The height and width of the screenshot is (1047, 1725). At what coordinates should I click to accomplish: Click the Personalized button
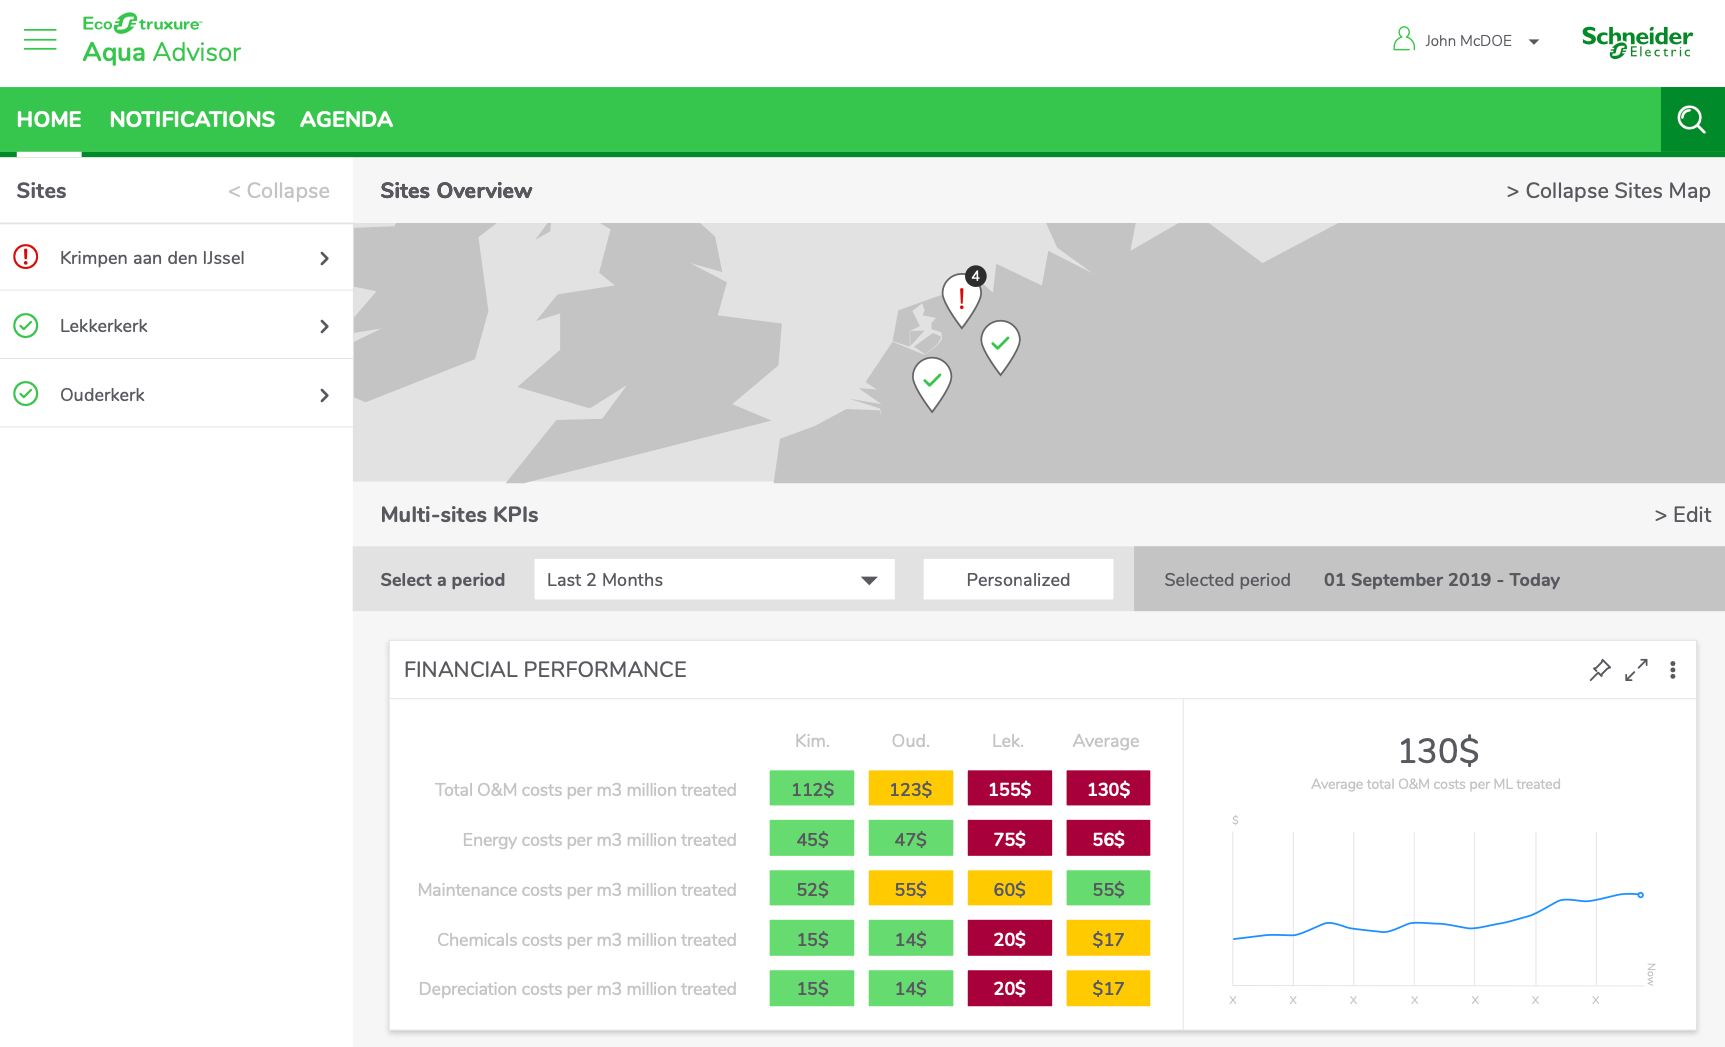[1018, 580]
